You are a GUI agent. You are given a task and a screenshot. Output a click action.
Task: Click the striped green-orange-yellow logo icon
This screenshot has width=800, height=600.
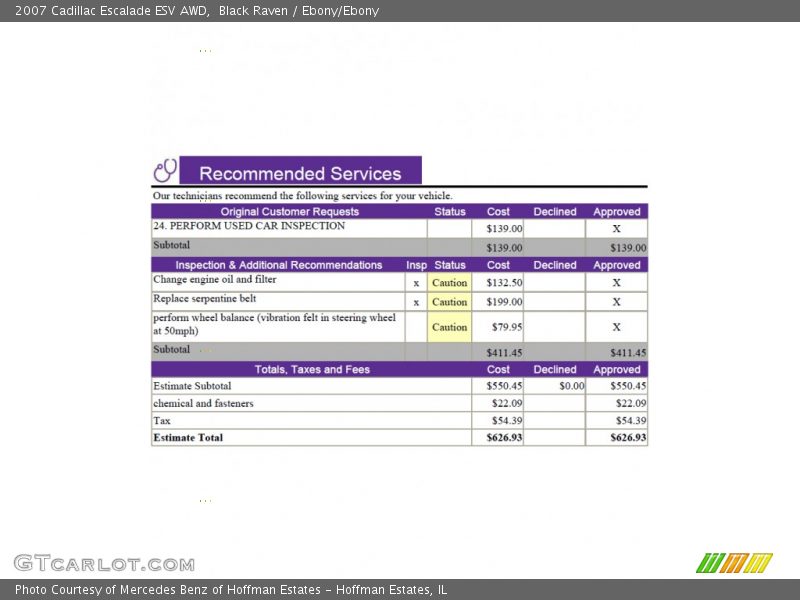[734, 563]
